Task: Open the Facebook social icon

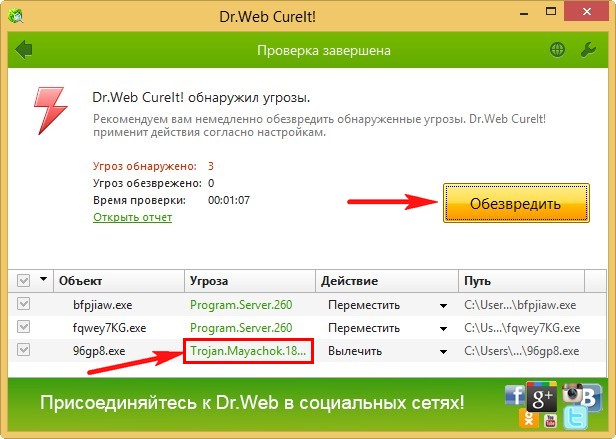Action: (x=515, y=395)
